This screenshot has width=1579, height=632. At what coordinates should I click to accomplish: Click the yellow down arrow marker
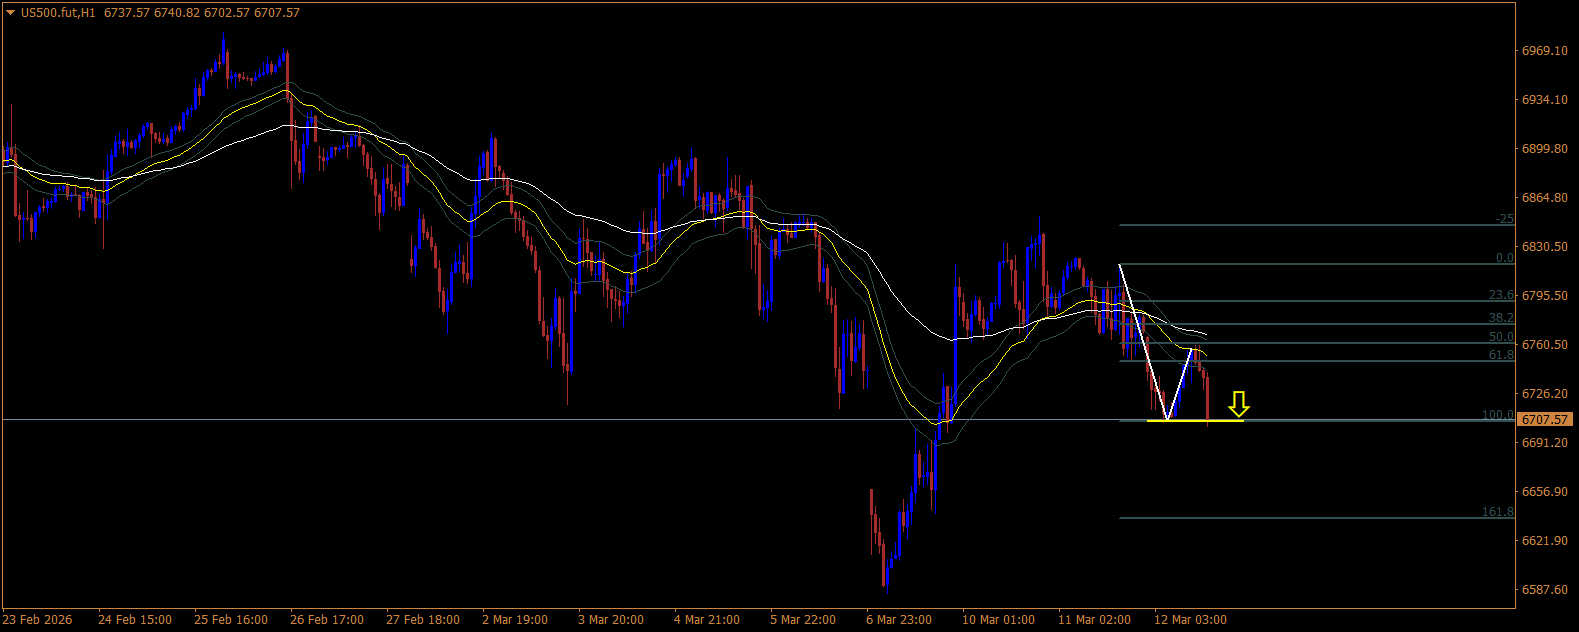(1238, 404)
